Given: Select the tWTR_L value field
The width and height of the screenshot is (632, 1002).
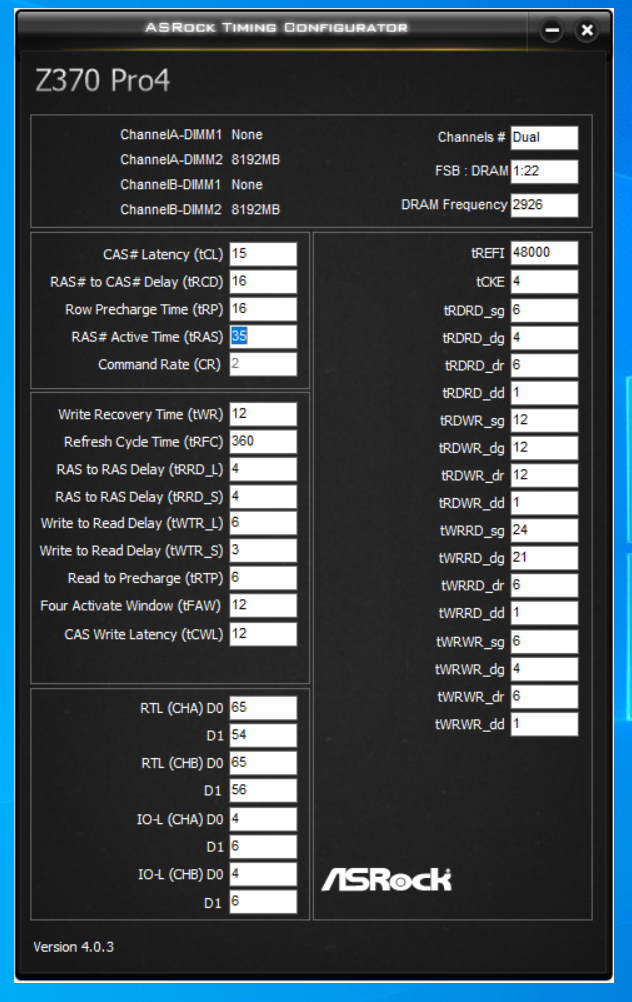Looking at the screenshot, I should (x=263, y=523).
